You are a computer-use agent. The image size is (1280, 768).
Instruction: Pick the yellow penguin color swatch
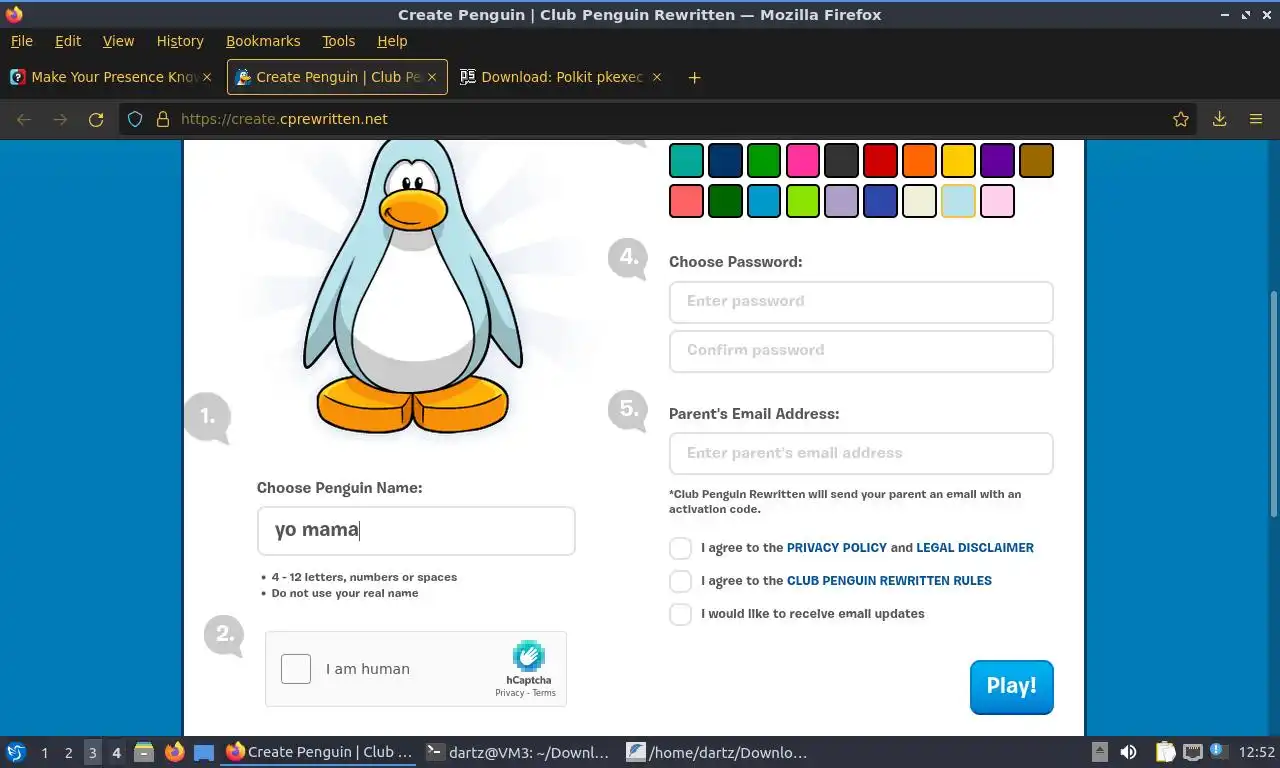coord(958,160)
